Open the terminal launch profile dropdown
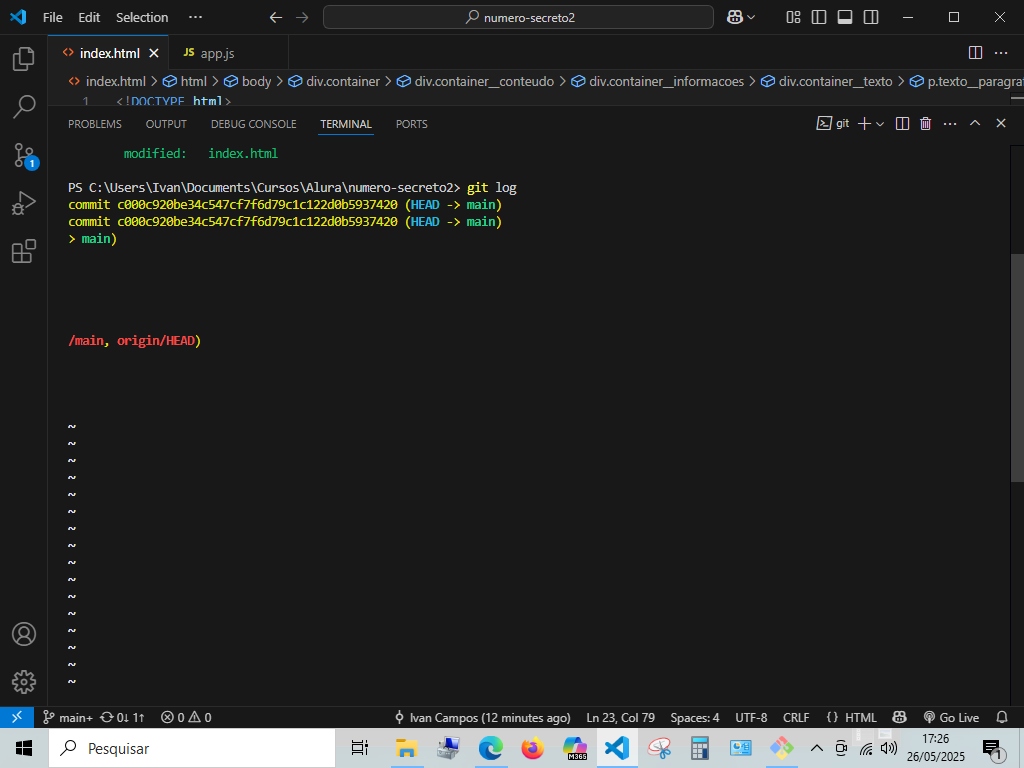The image size is (1024, 768). (880, 123)
